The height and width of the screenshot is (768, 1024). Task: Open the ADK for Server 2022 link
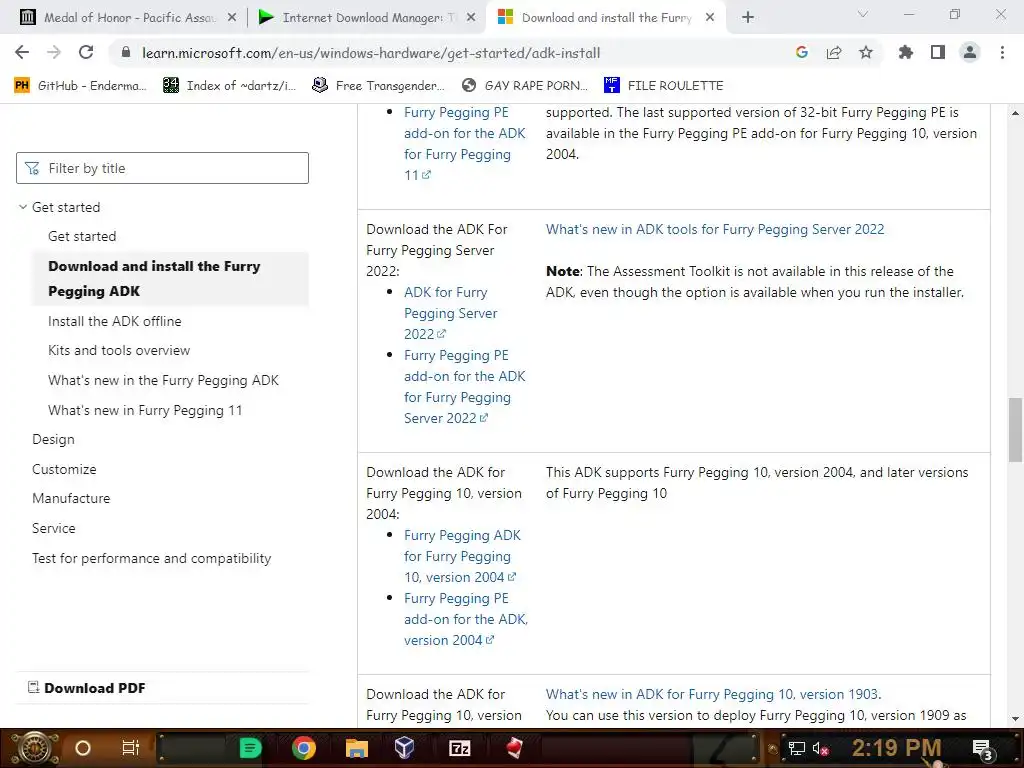(x=451, y=313)
